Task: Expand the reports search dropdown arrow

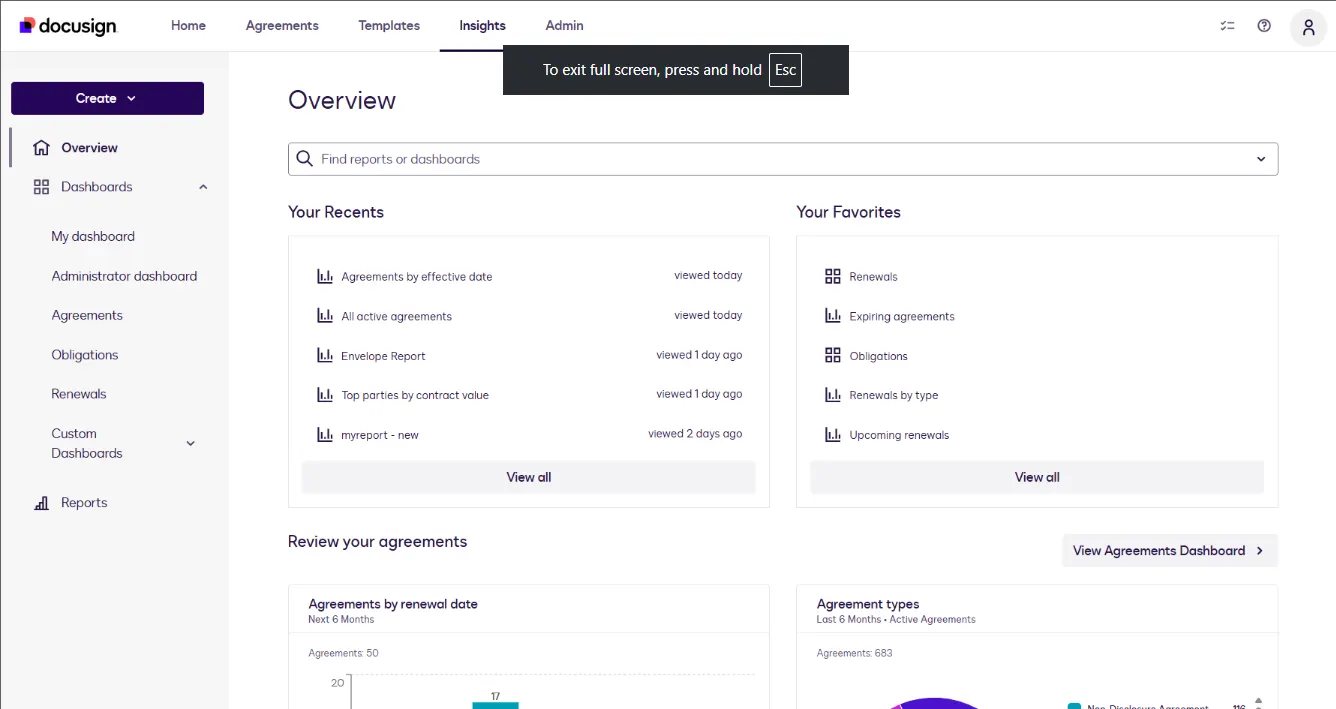Action: click(1260, 159)
